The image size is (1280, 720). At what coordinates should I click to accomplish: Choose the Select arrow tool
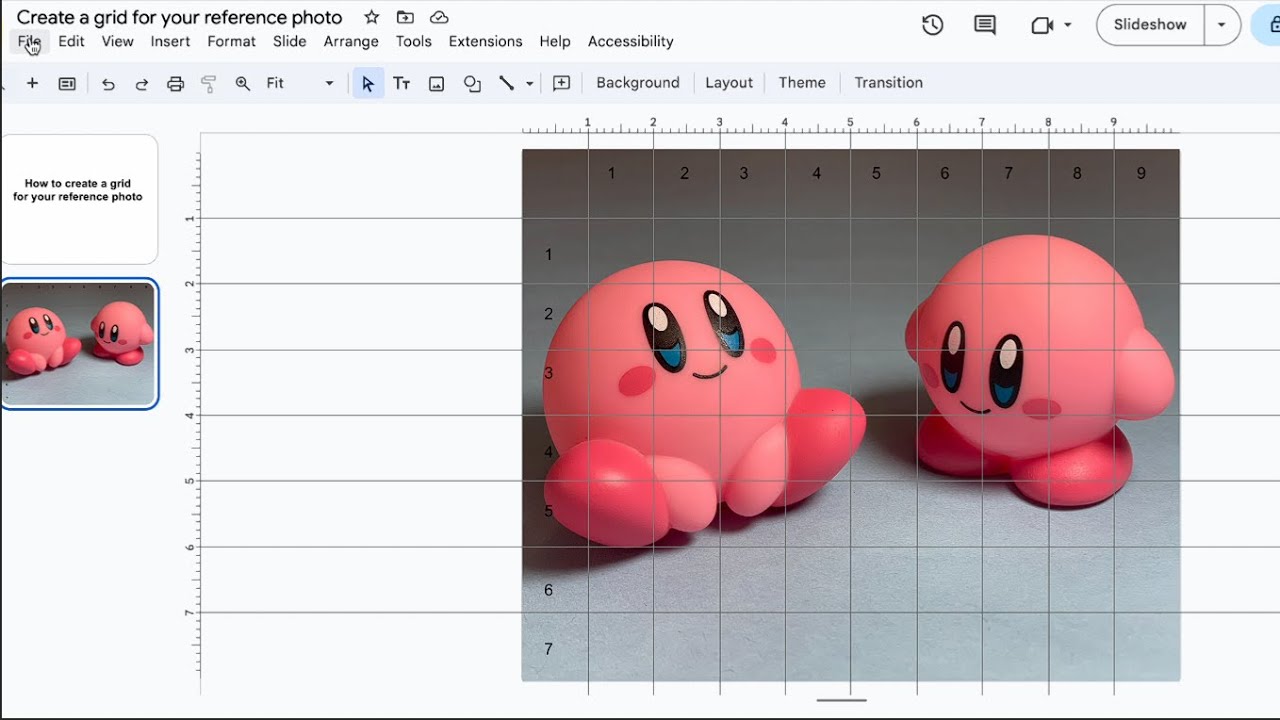(x=368, y=84)
